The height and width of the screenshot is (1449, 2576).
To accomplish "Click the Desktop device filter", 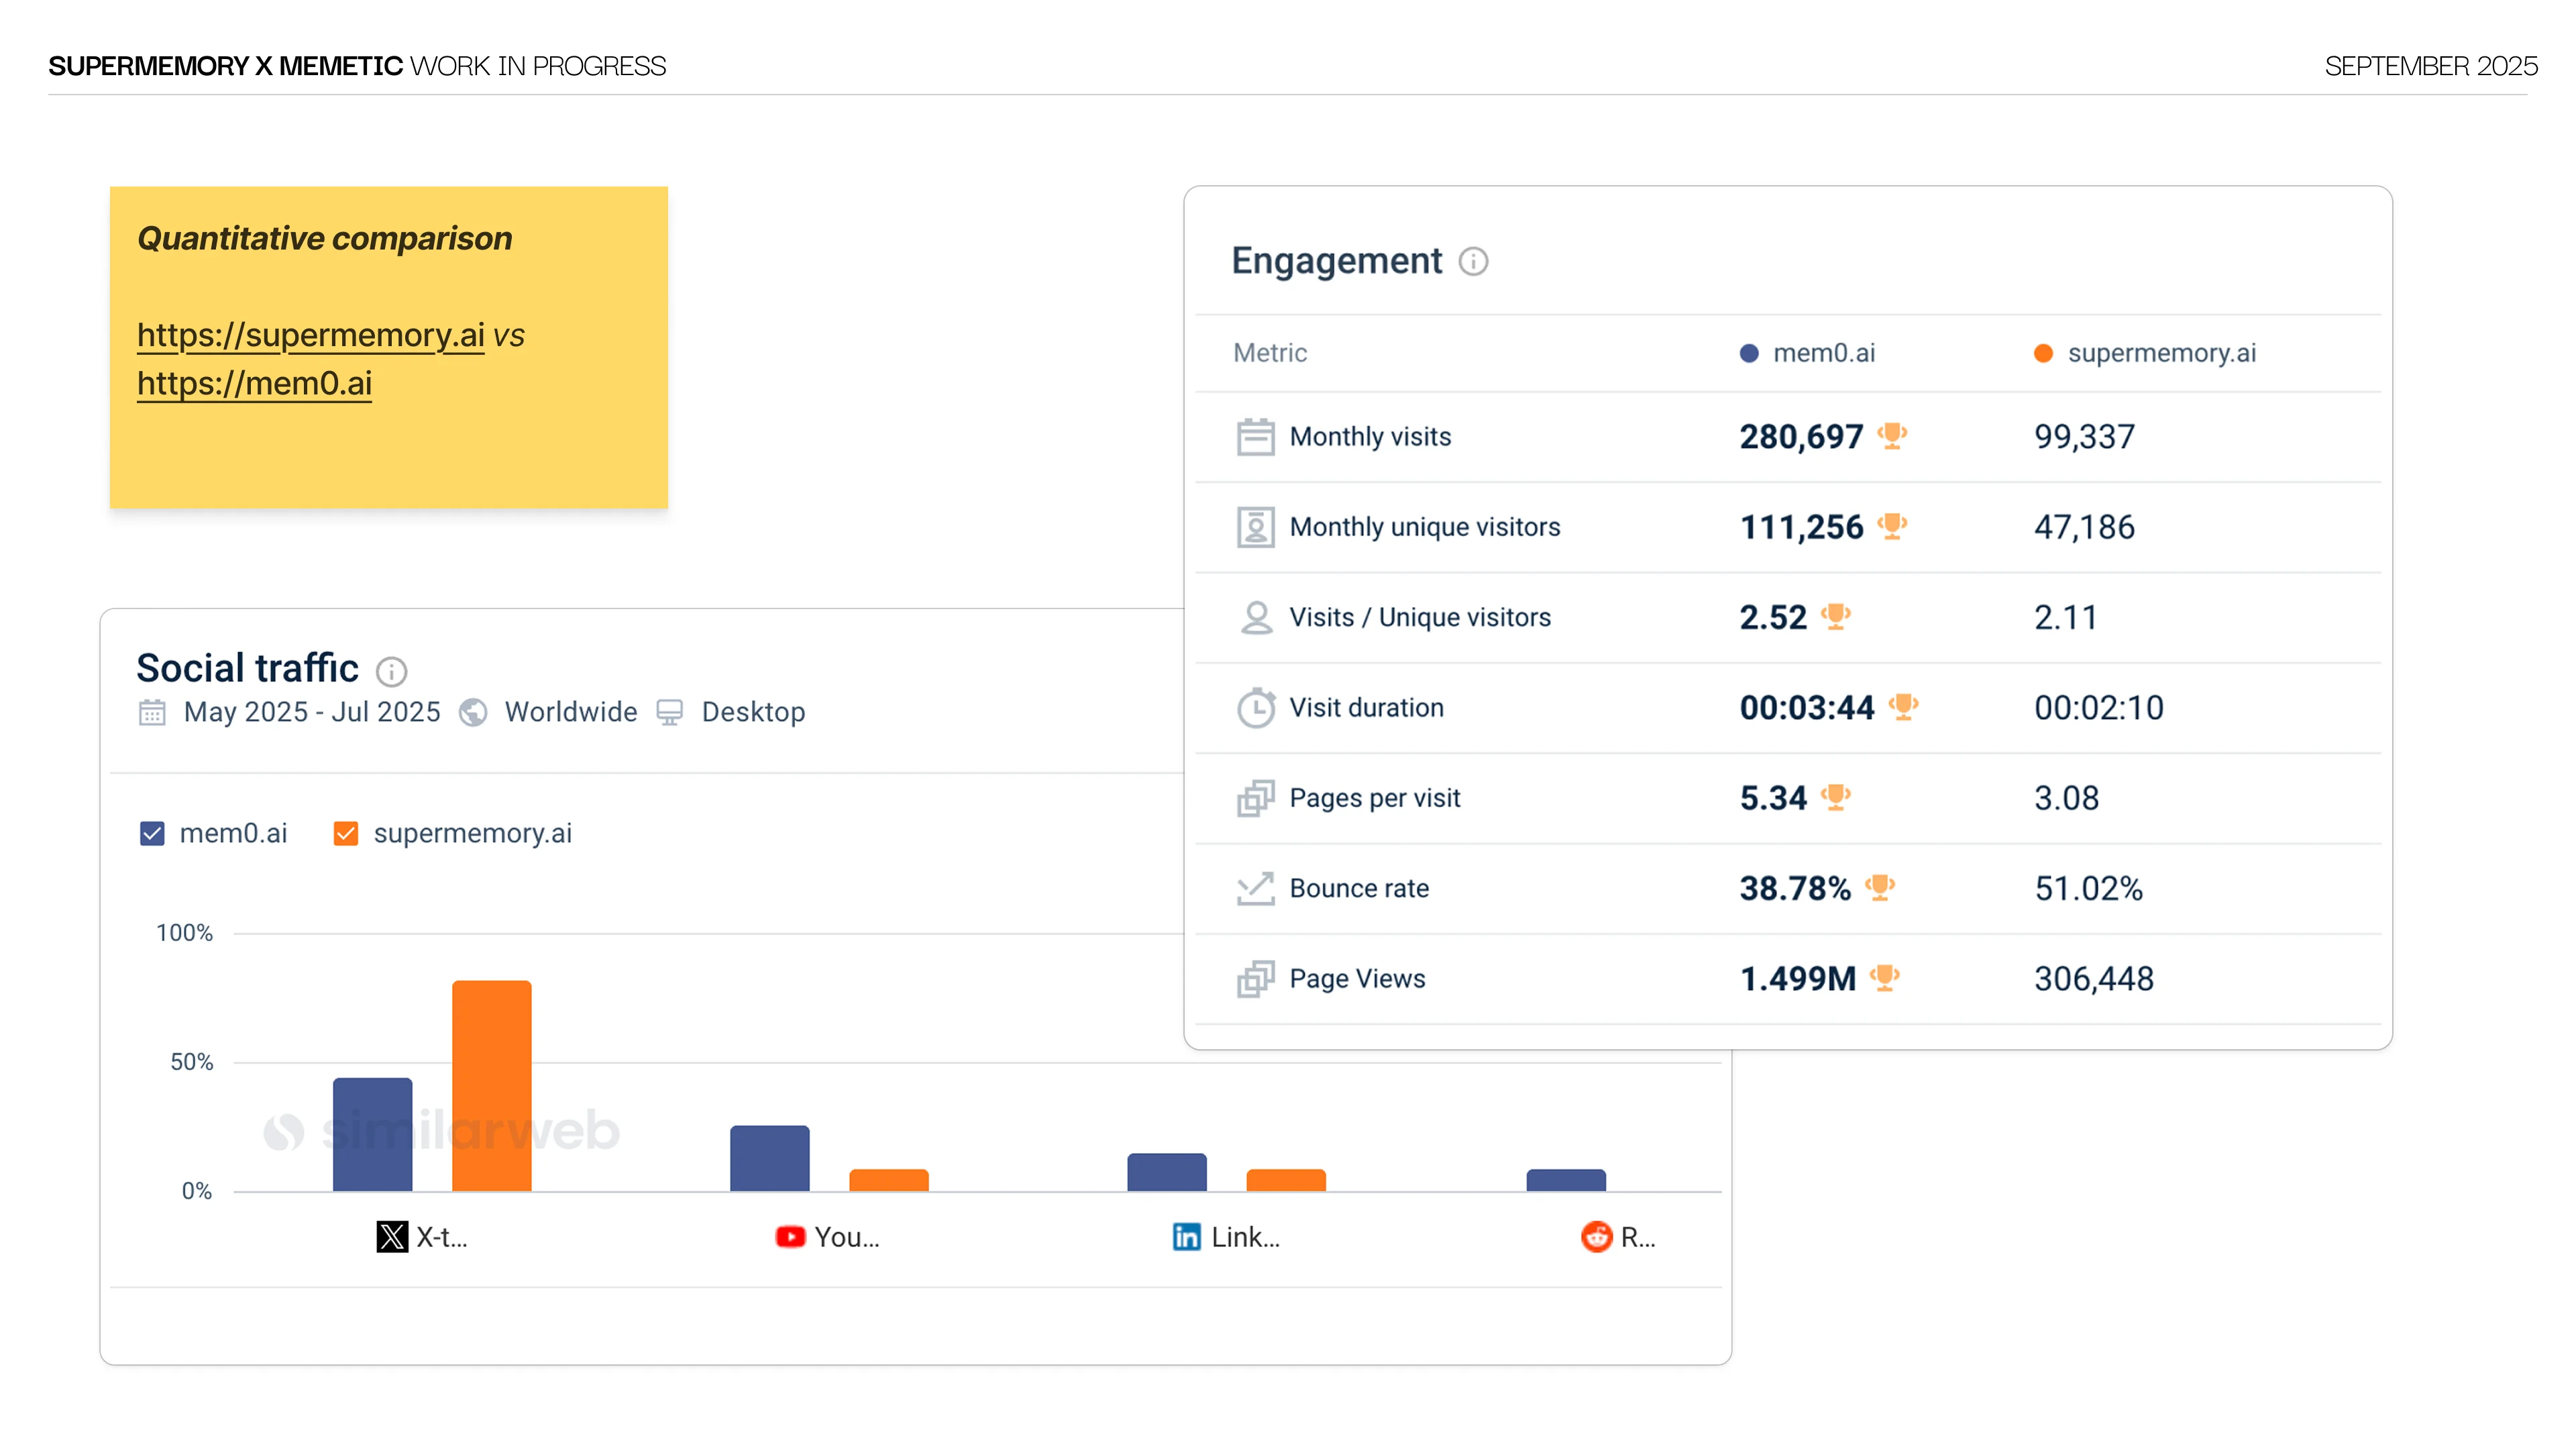I will pyautogui.click(x=752, y=712).
